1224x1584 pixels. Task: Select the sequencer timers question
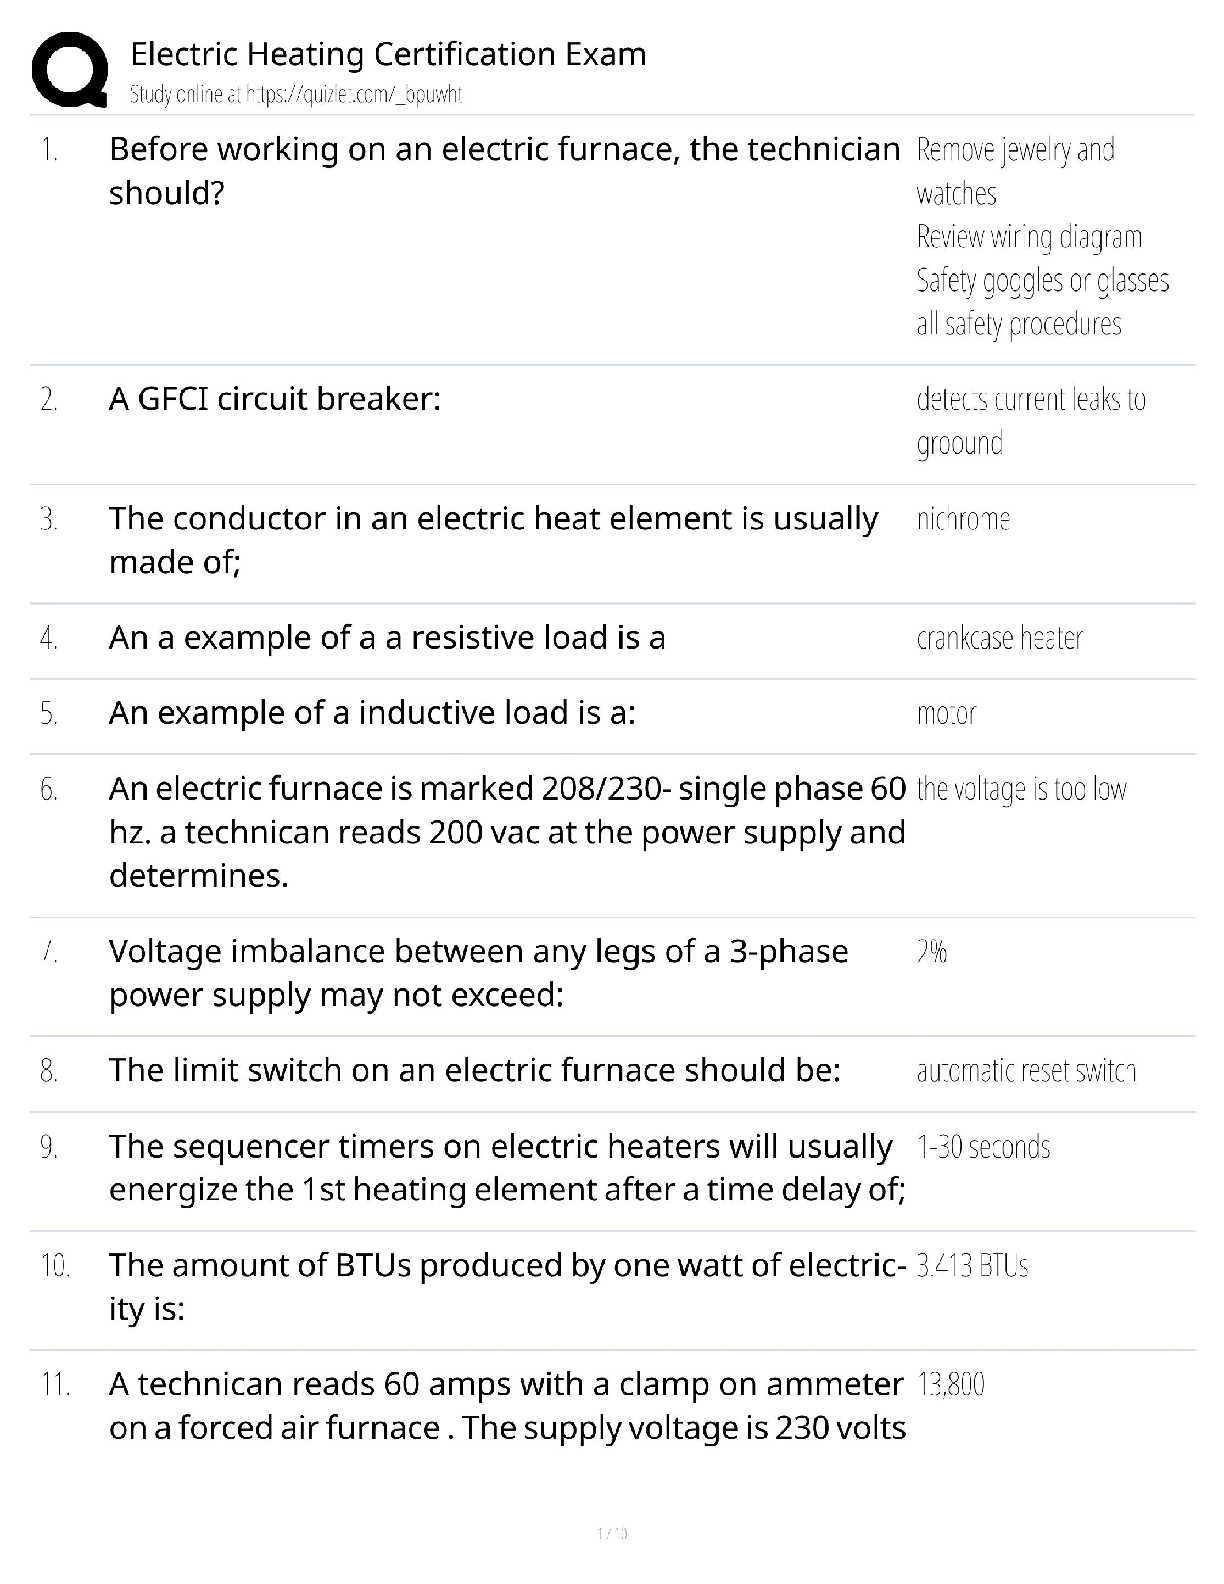click(507, 1168)
